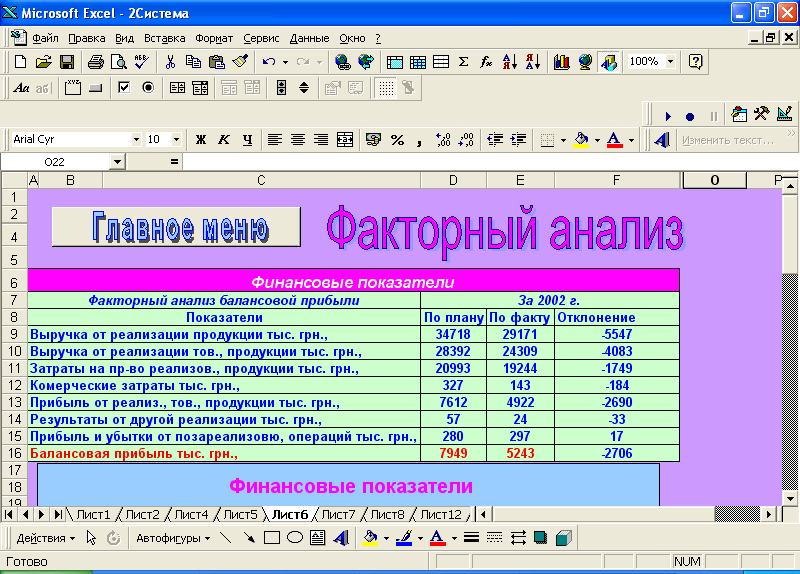Click the Record Macro dot icon
Image resolution: width=800 pixels, height=574 pixels.
coord(690,116)
